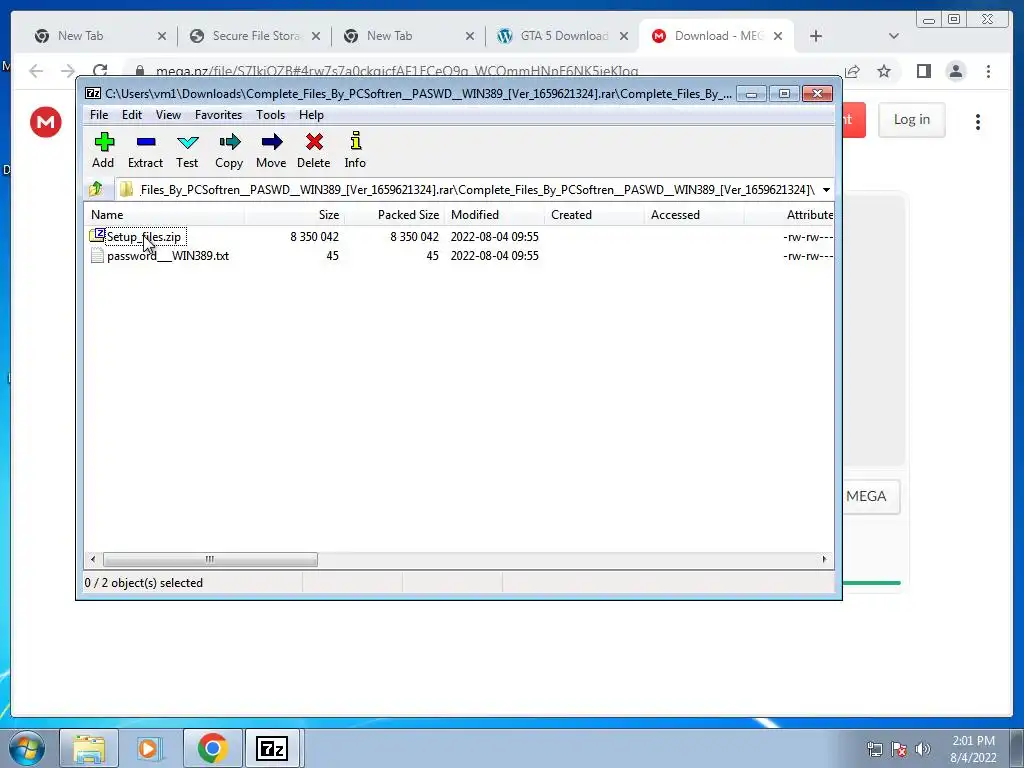This screenshot has width=1024, height=768.
Task: Open Chrome three-dot menu
Action: pyautogui.click(x=988, y=71)
